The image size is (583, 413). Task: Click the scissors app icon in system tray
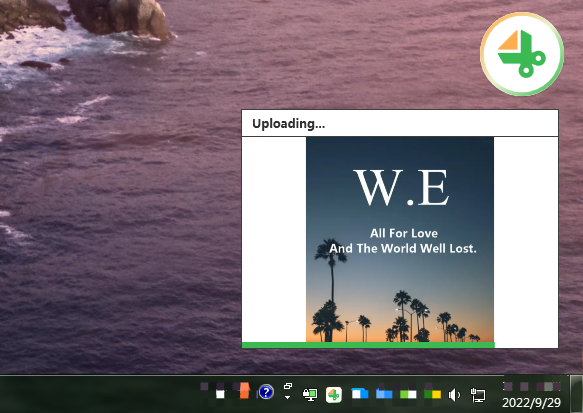334,394
